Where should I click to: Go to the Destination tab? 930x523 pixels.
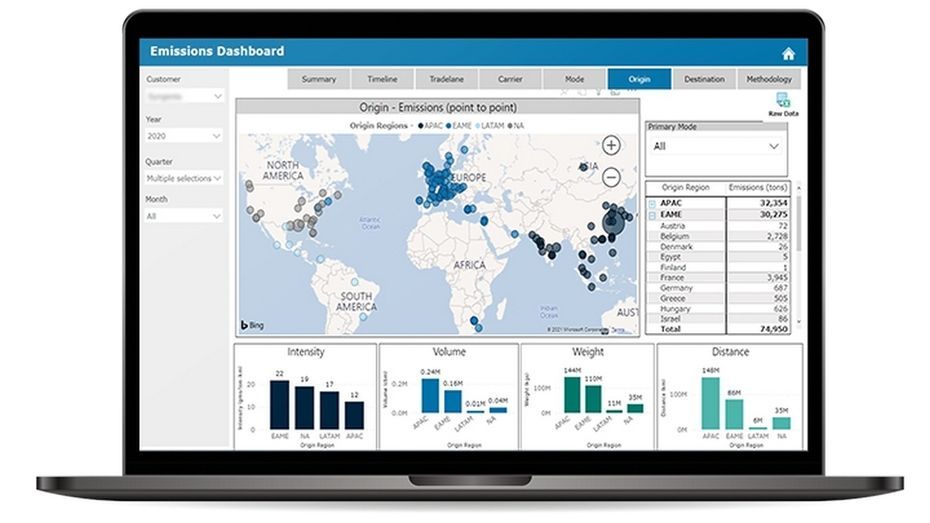(x=704, y=79)
